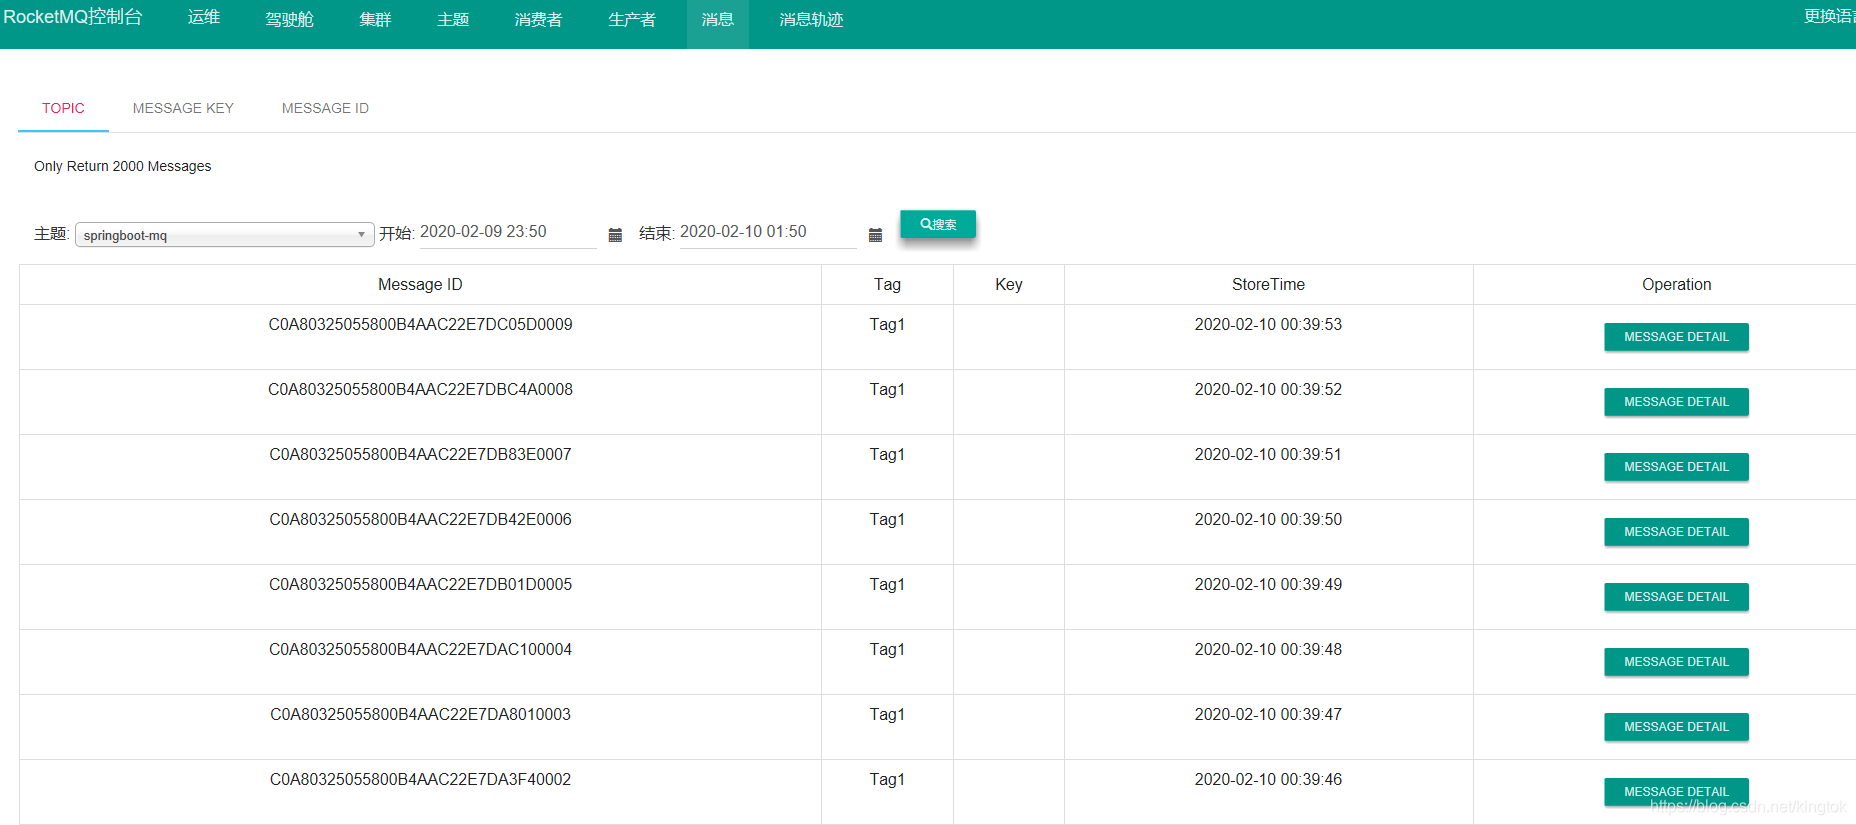Viewport: 1856px width, 825px height.
Task: Click the 搜索 search button
Action: (938, 224)
